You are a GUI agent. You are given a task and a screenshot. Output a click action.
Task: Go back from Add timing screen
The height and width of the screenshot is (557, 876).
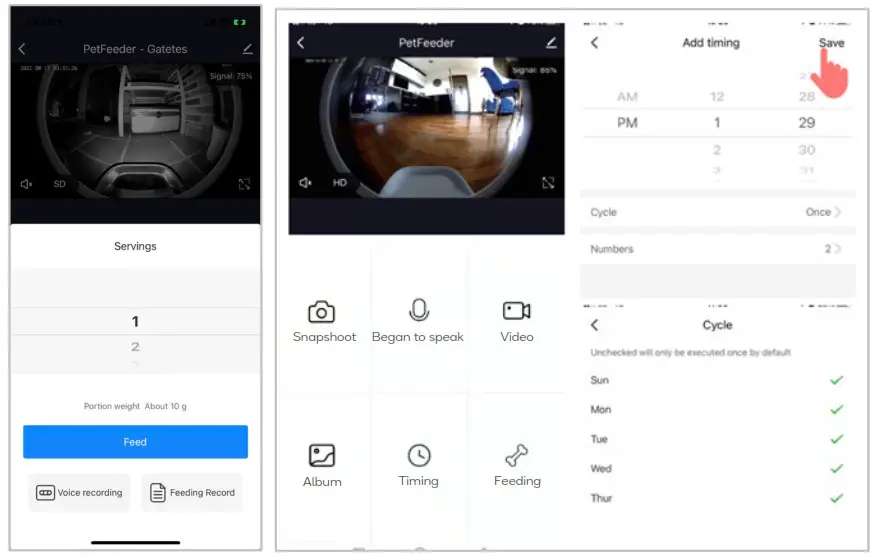coord(594,42)
